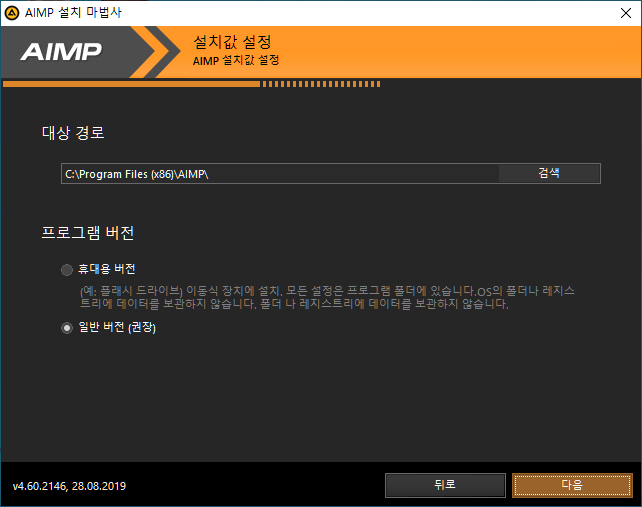Click the portable version description text
Screen dimensions: 642x507
(327, 297)
